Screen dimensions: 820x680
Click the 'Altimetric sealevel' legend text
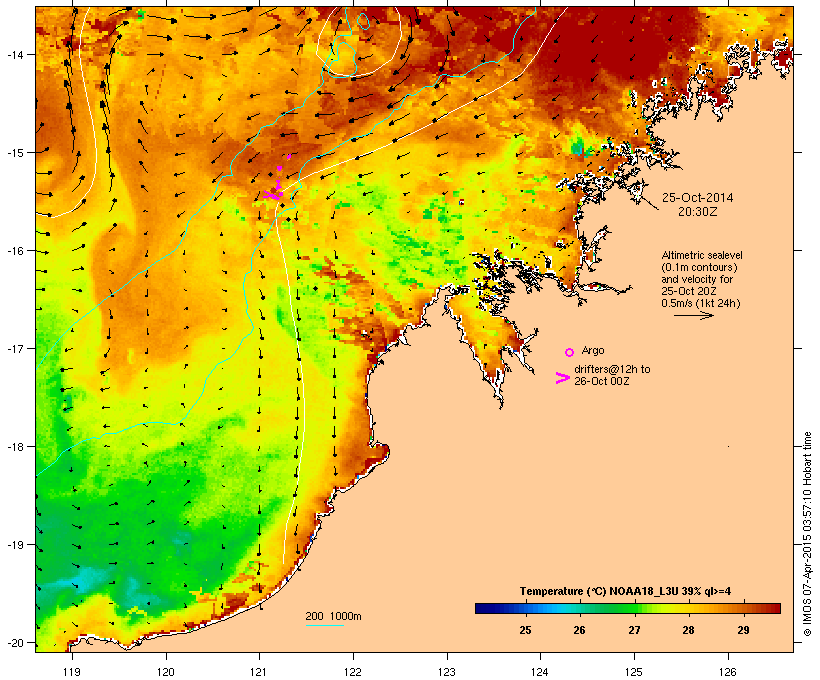click(x=702, y=255)
